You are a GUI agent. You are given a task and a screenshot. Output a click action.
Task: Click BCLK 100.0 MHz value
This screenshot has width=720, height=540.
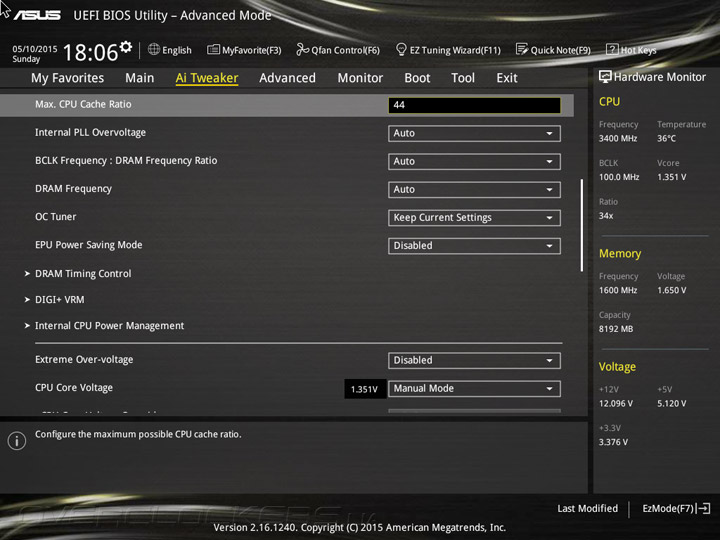tap(619, 177)
